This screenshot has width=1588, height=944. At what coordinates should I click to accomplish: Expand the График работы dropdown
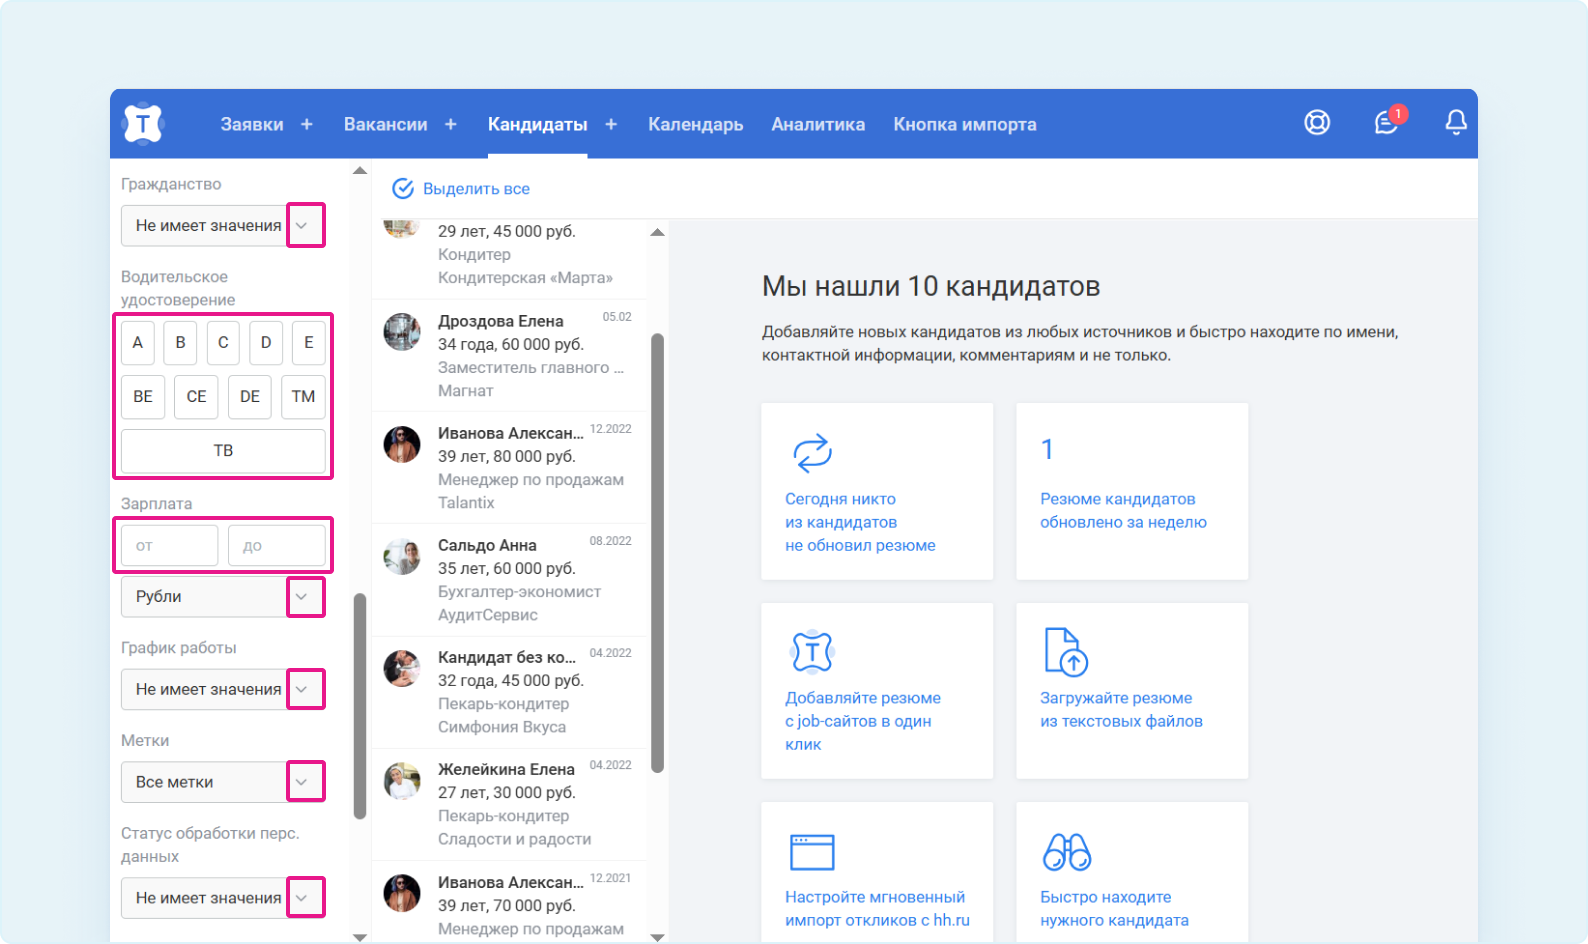click(304, 689)
